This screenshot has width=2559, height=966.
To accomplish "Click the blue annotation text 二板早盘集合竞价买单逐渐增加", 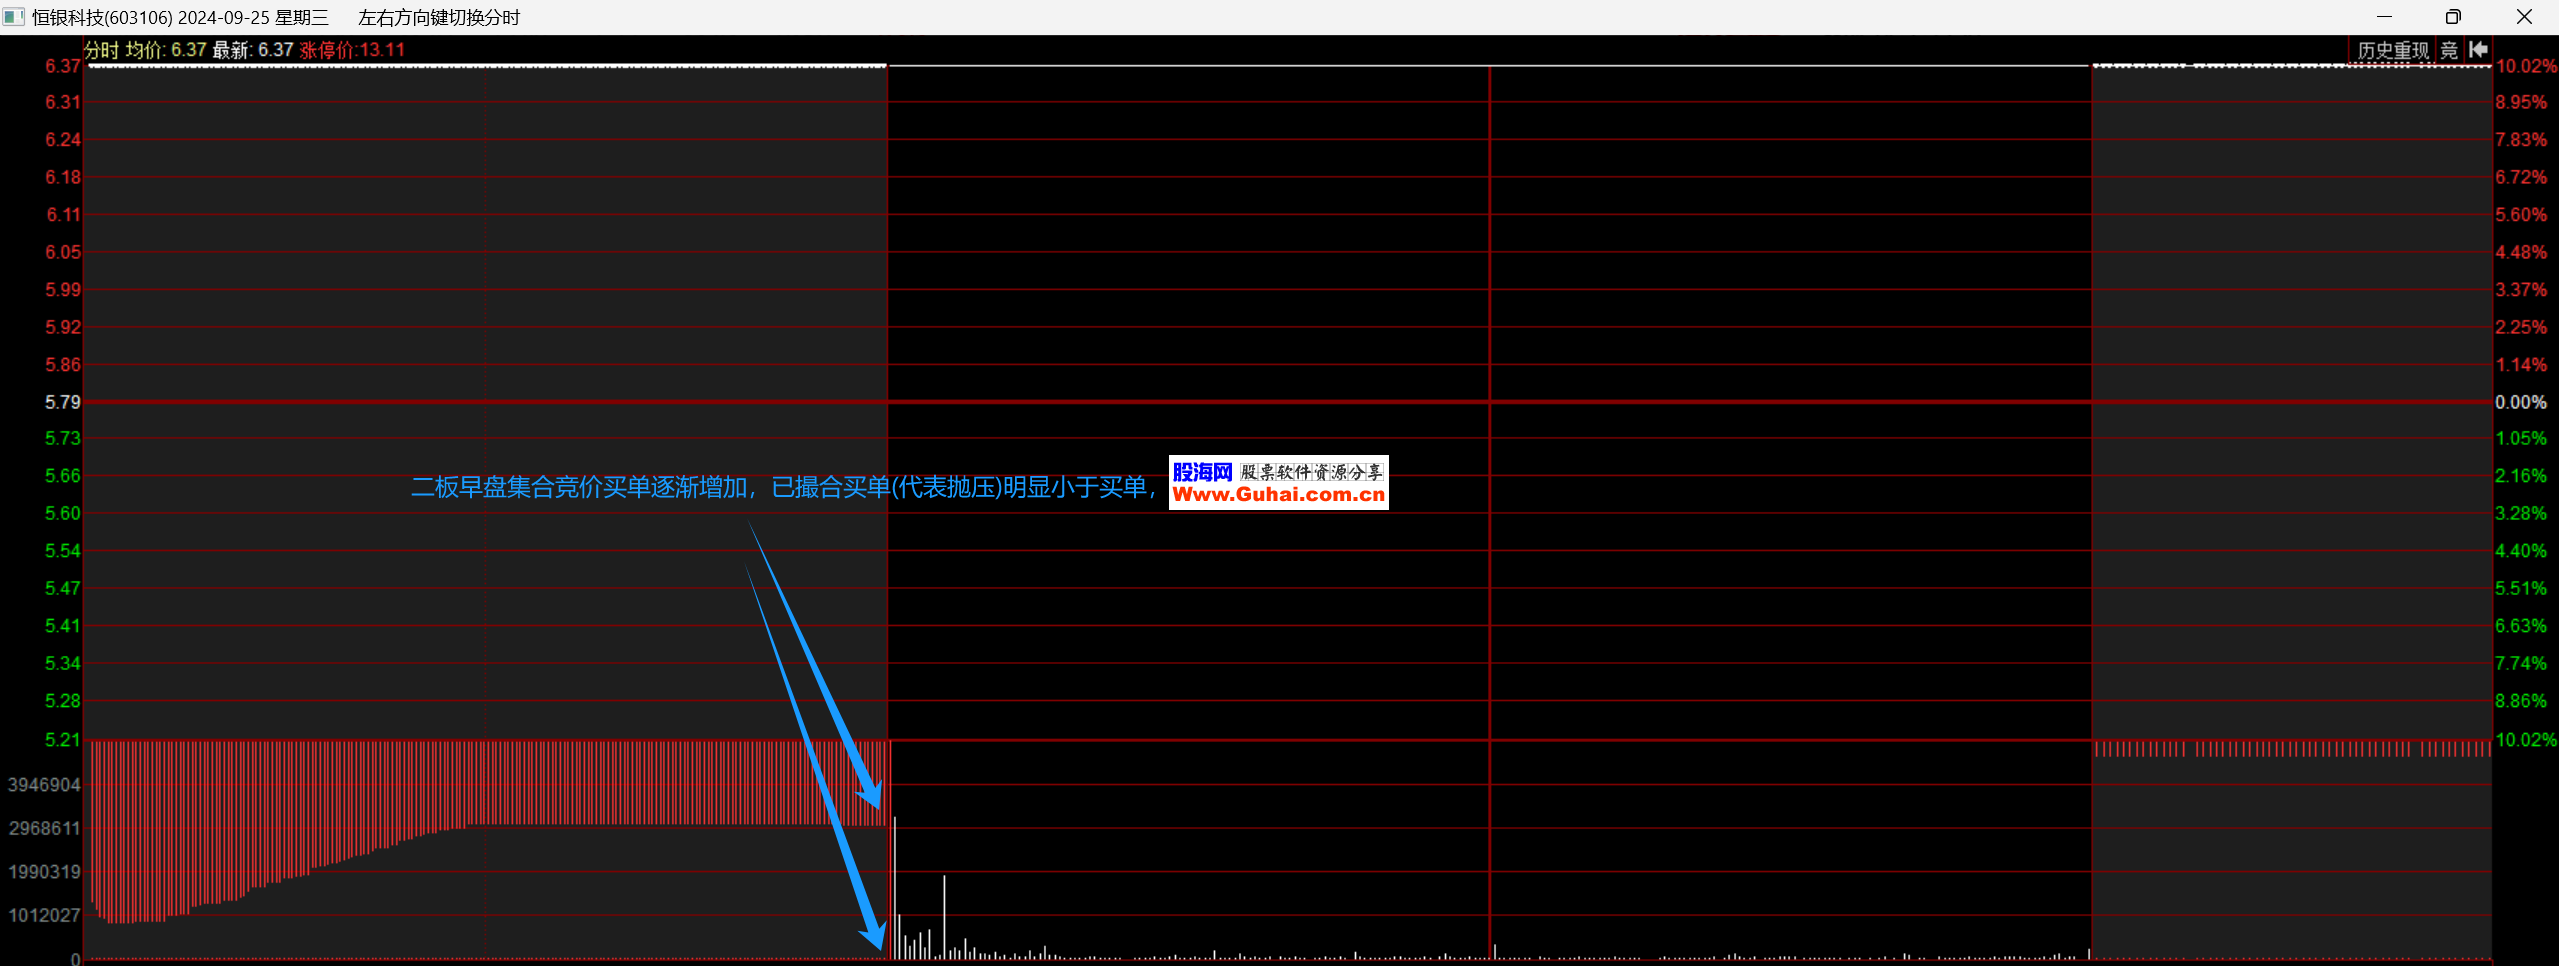I will click(x=580, y=487).
